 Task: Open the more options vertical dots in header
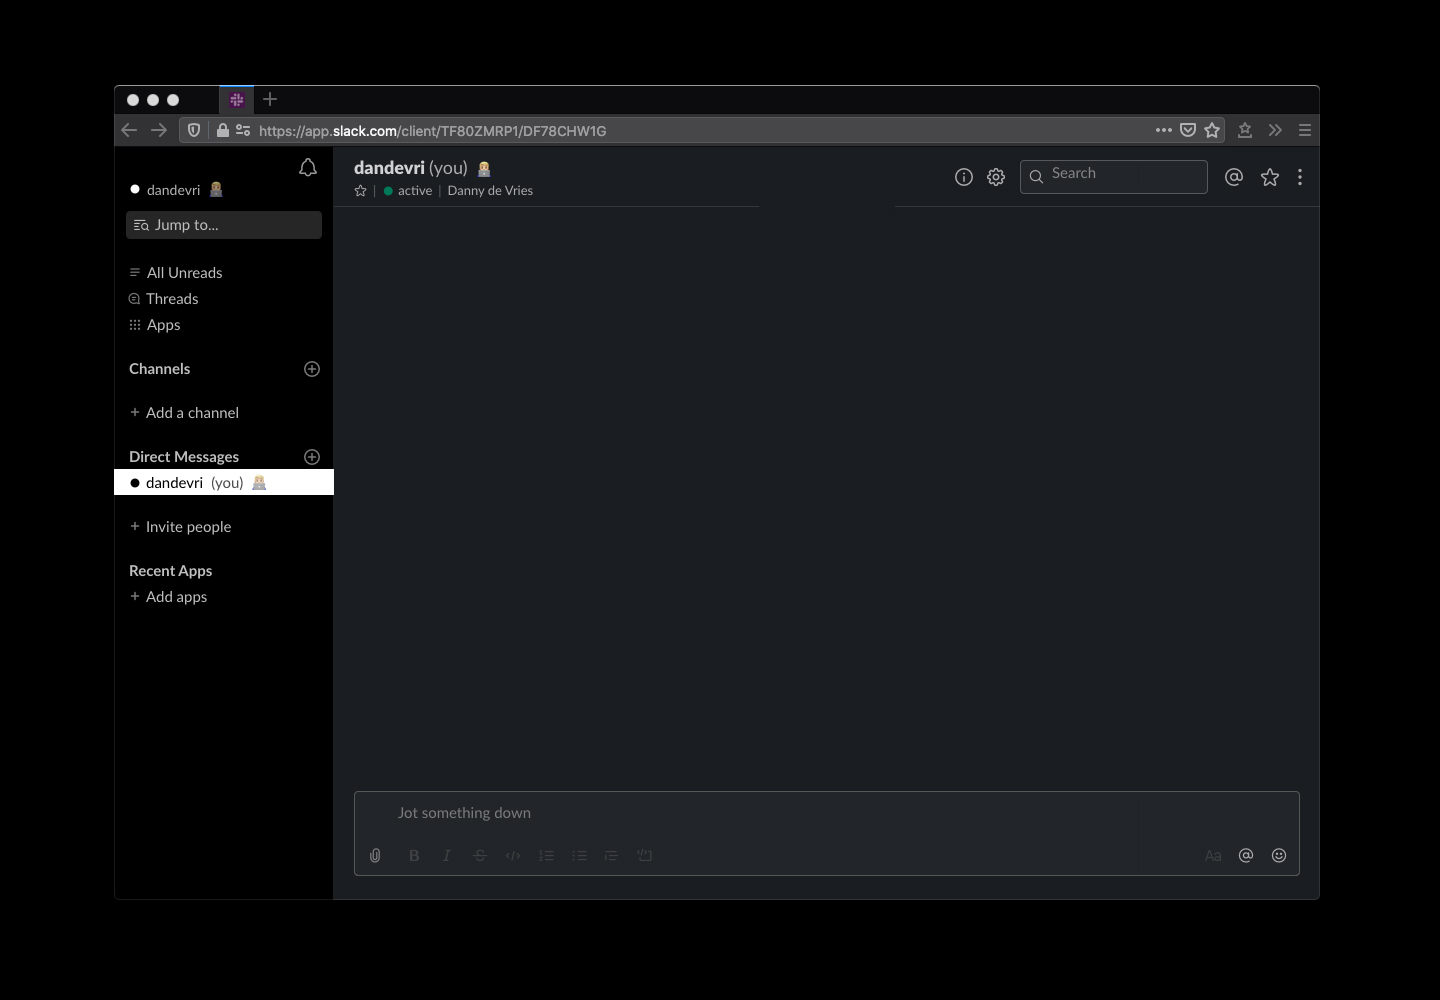[1300, 177]
